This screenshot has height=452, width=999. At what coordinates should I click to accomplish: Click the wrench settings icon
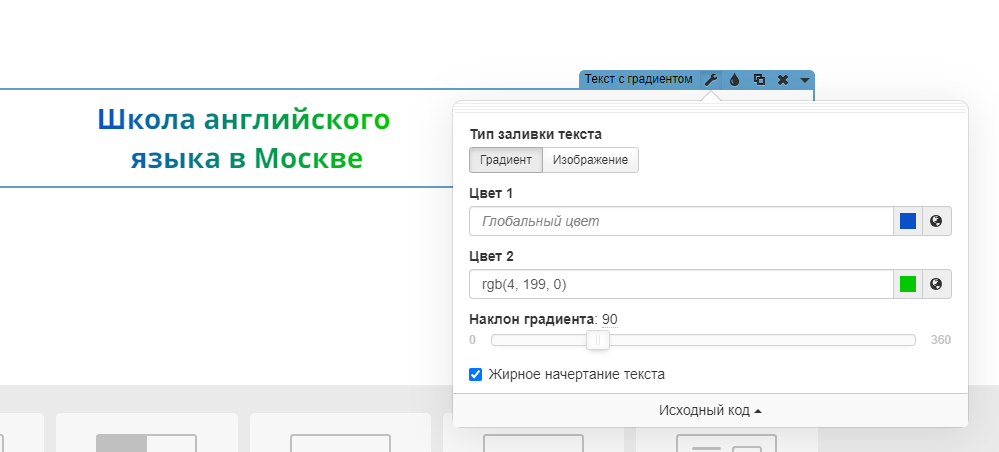click(x=711, y=79)
